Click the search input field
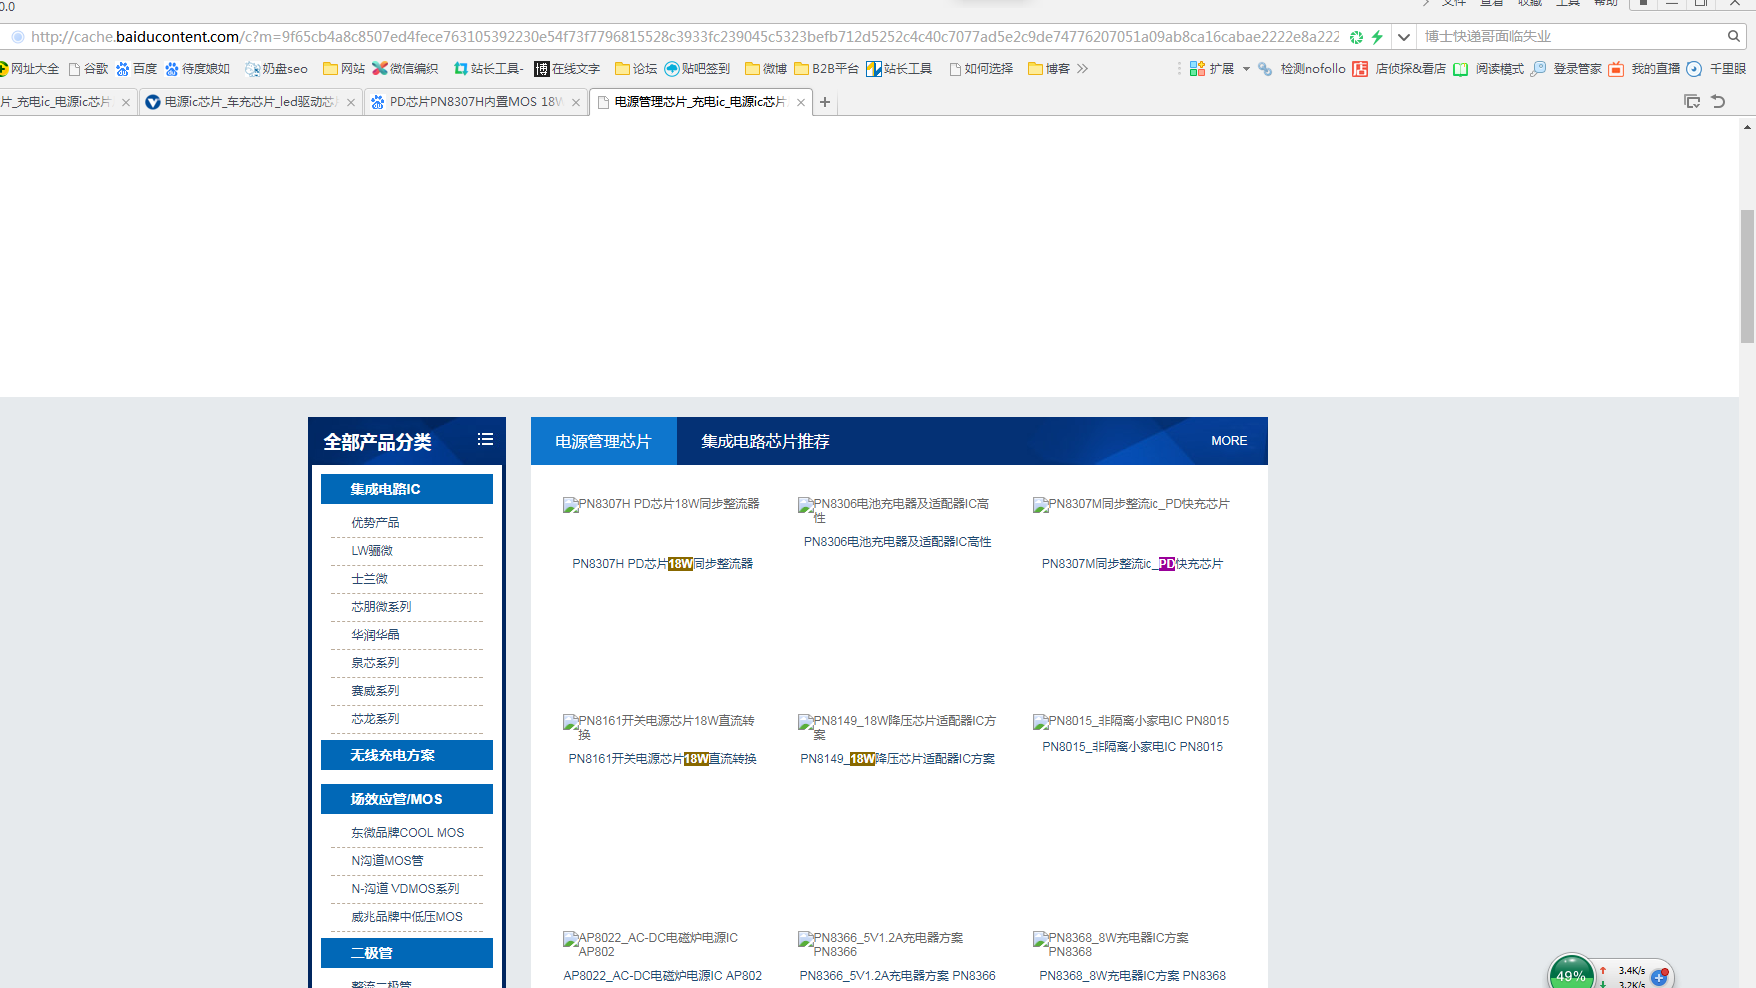 click(1570, 36)
